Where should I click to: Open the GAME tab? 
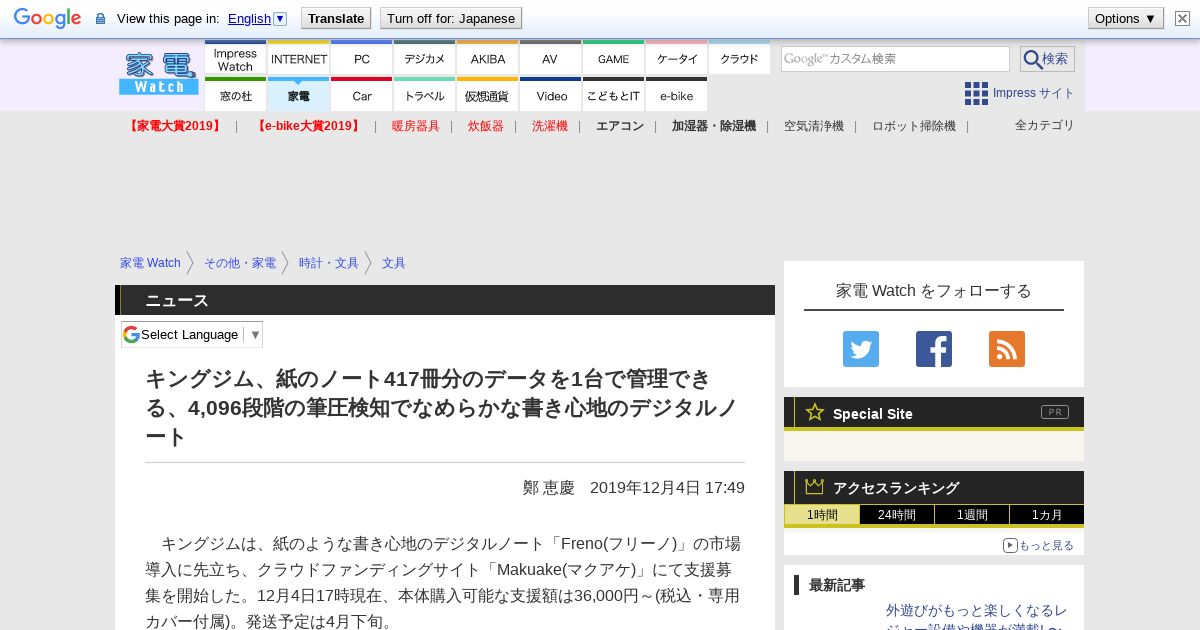[x=614, y=58]
